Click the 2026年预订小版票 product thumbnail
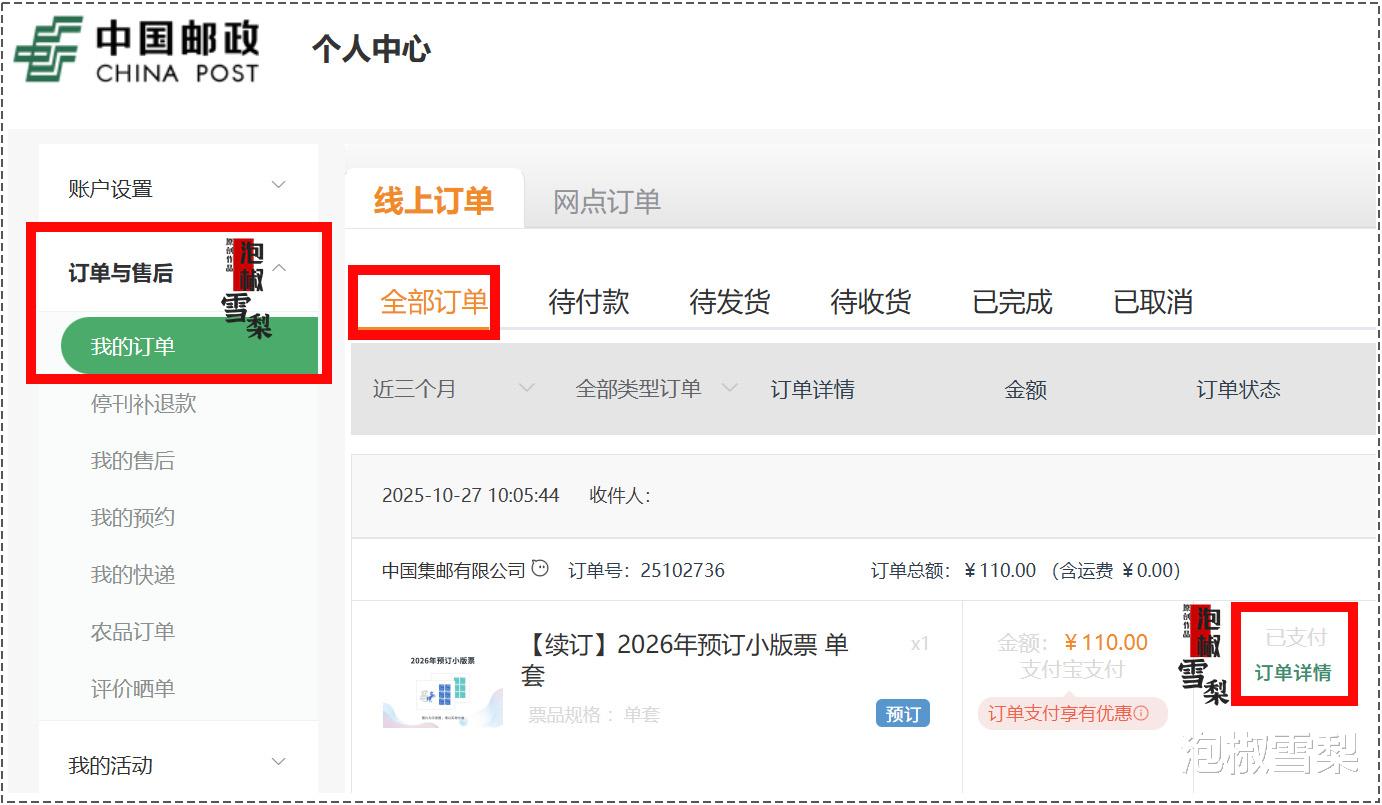1382x805 pixels. [442, 688]
